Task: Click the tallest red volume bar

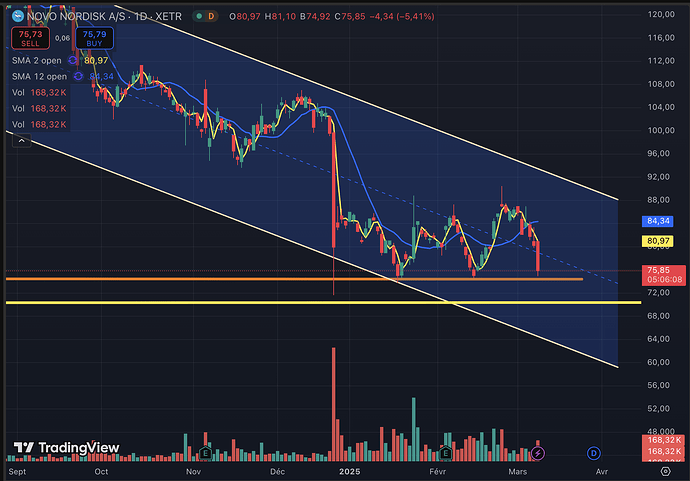Action: 334,404
